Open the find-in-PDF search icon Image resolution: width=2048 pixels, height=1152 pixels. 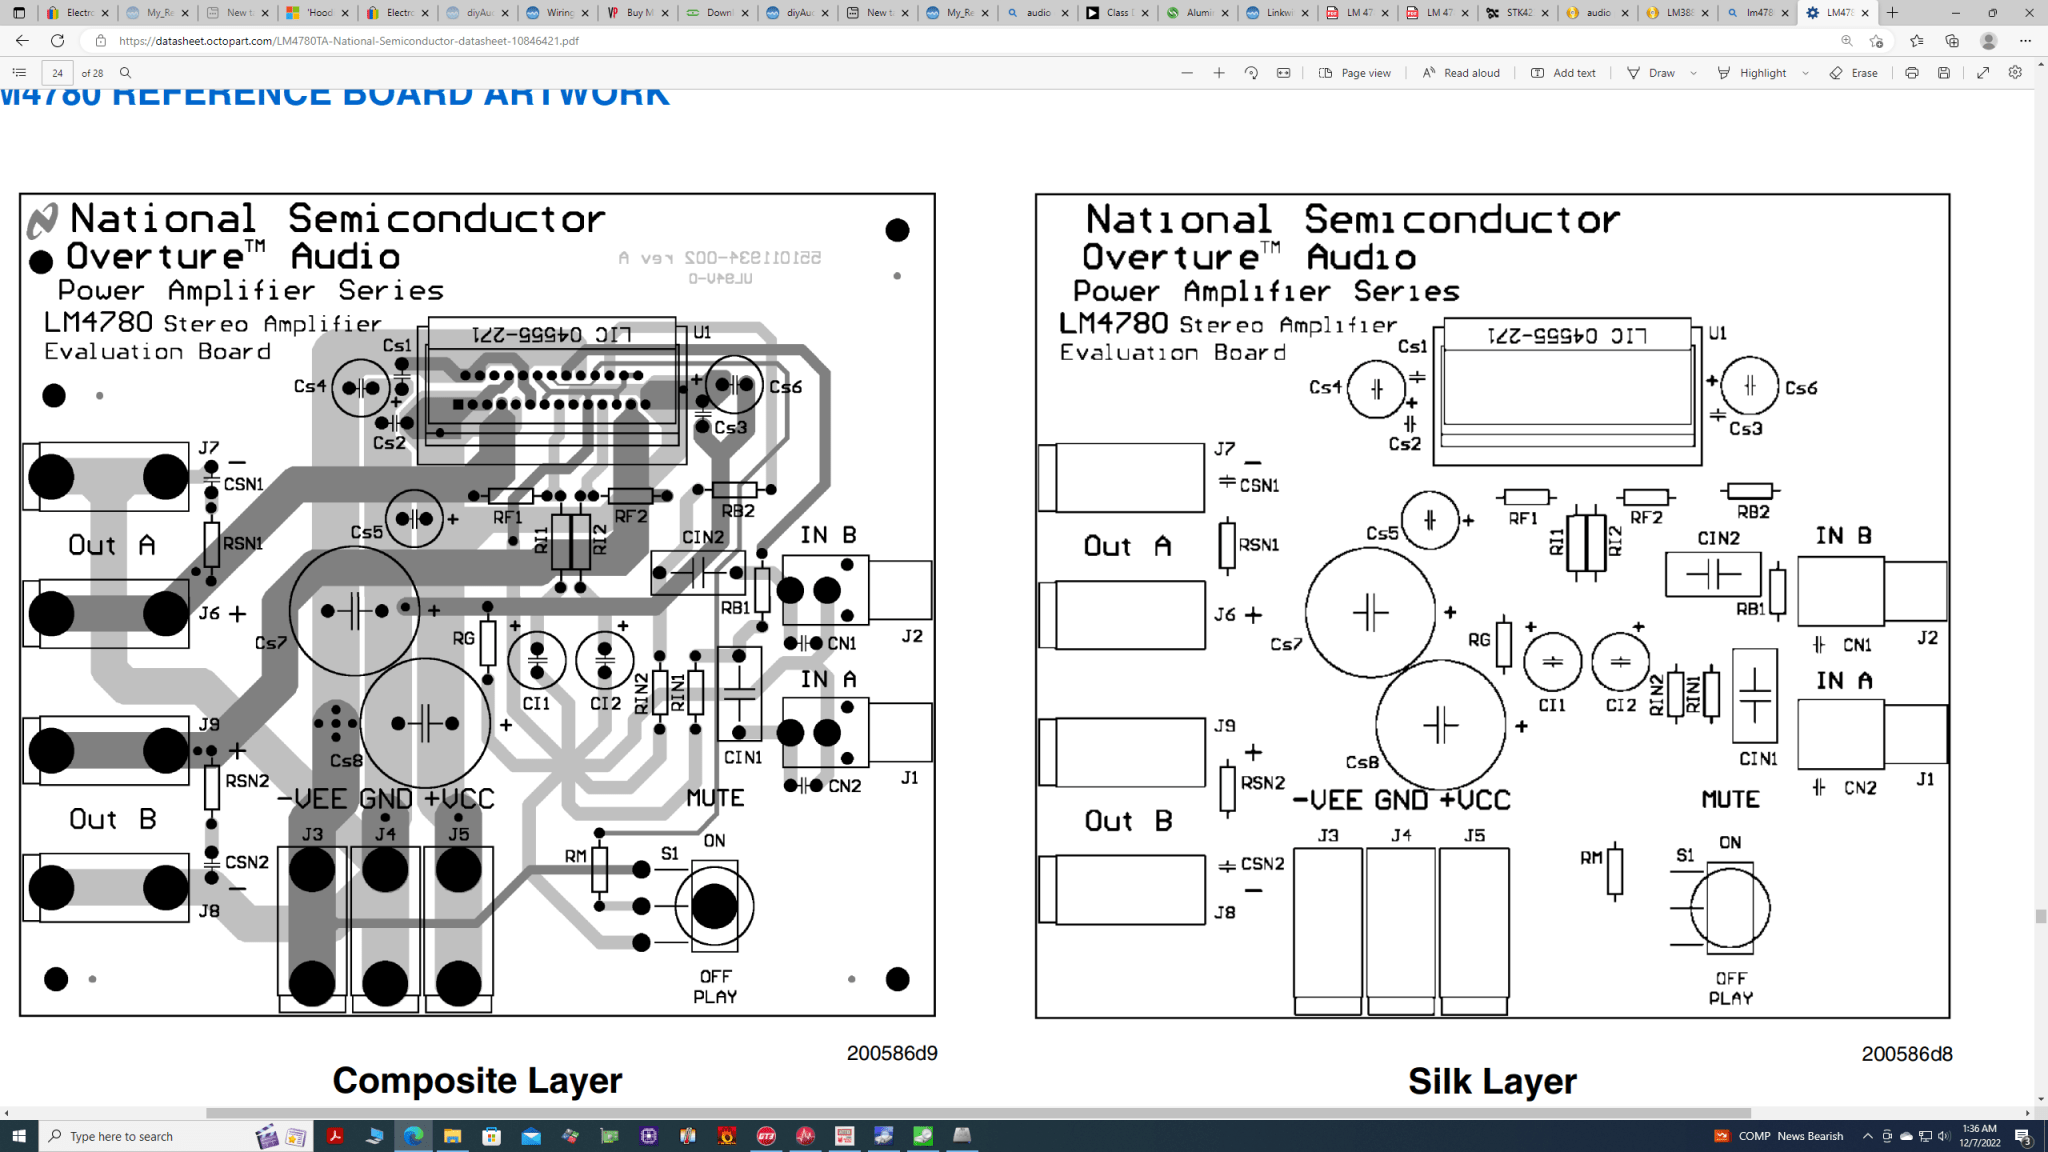coord(125,73)
